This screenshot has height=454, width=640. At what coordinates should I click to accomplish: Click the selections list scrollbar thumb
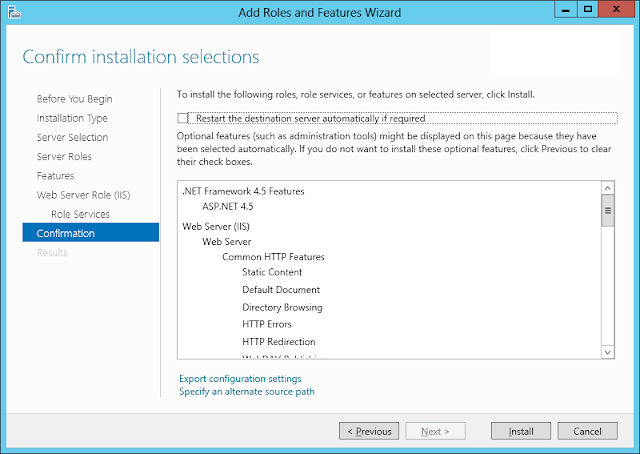[606, 210]
